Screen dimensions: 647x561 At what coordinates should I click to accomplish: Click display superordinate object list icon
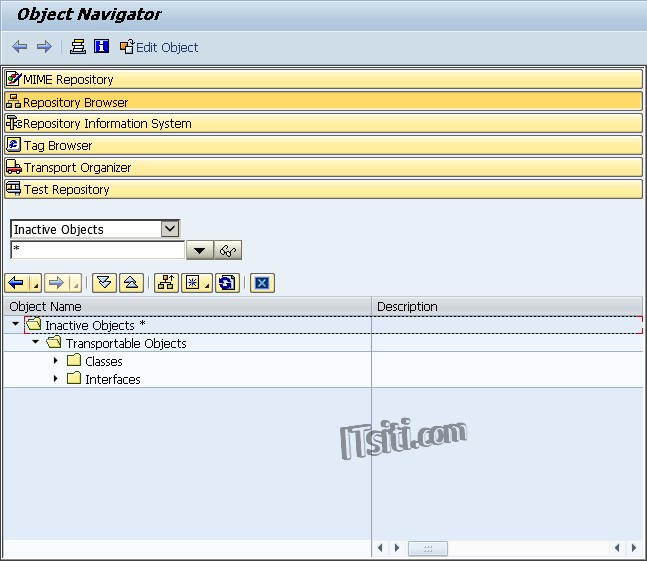166,283
